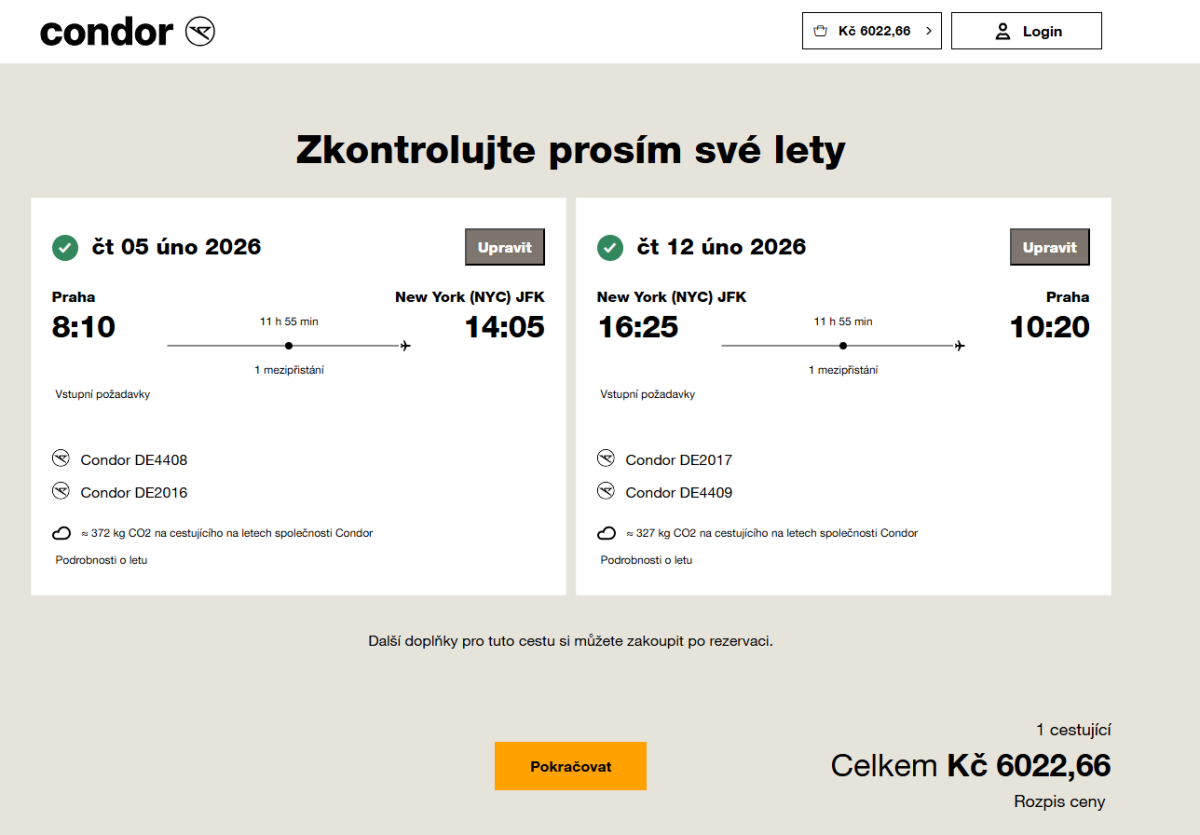The image size is (1200, 835).
Task: Open the Rozpis ceny price breakdown
Action: tap(1059, 802)
